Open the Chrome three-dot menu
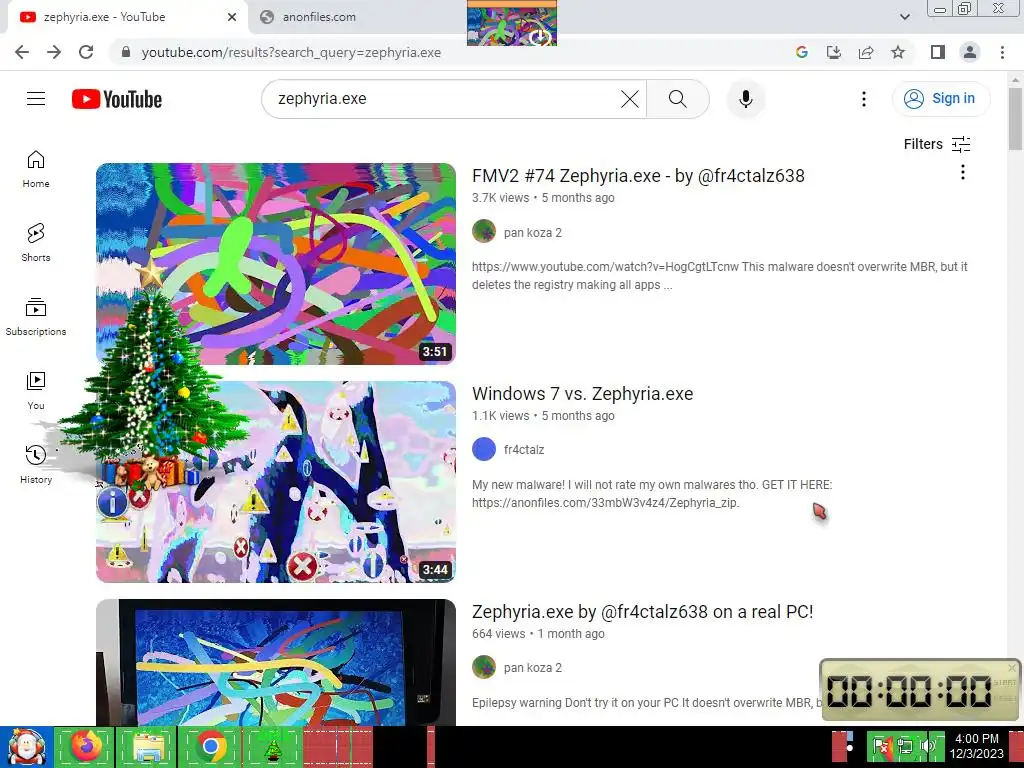This screenshot has height=768, width=1024. [x=1002, y=52]
